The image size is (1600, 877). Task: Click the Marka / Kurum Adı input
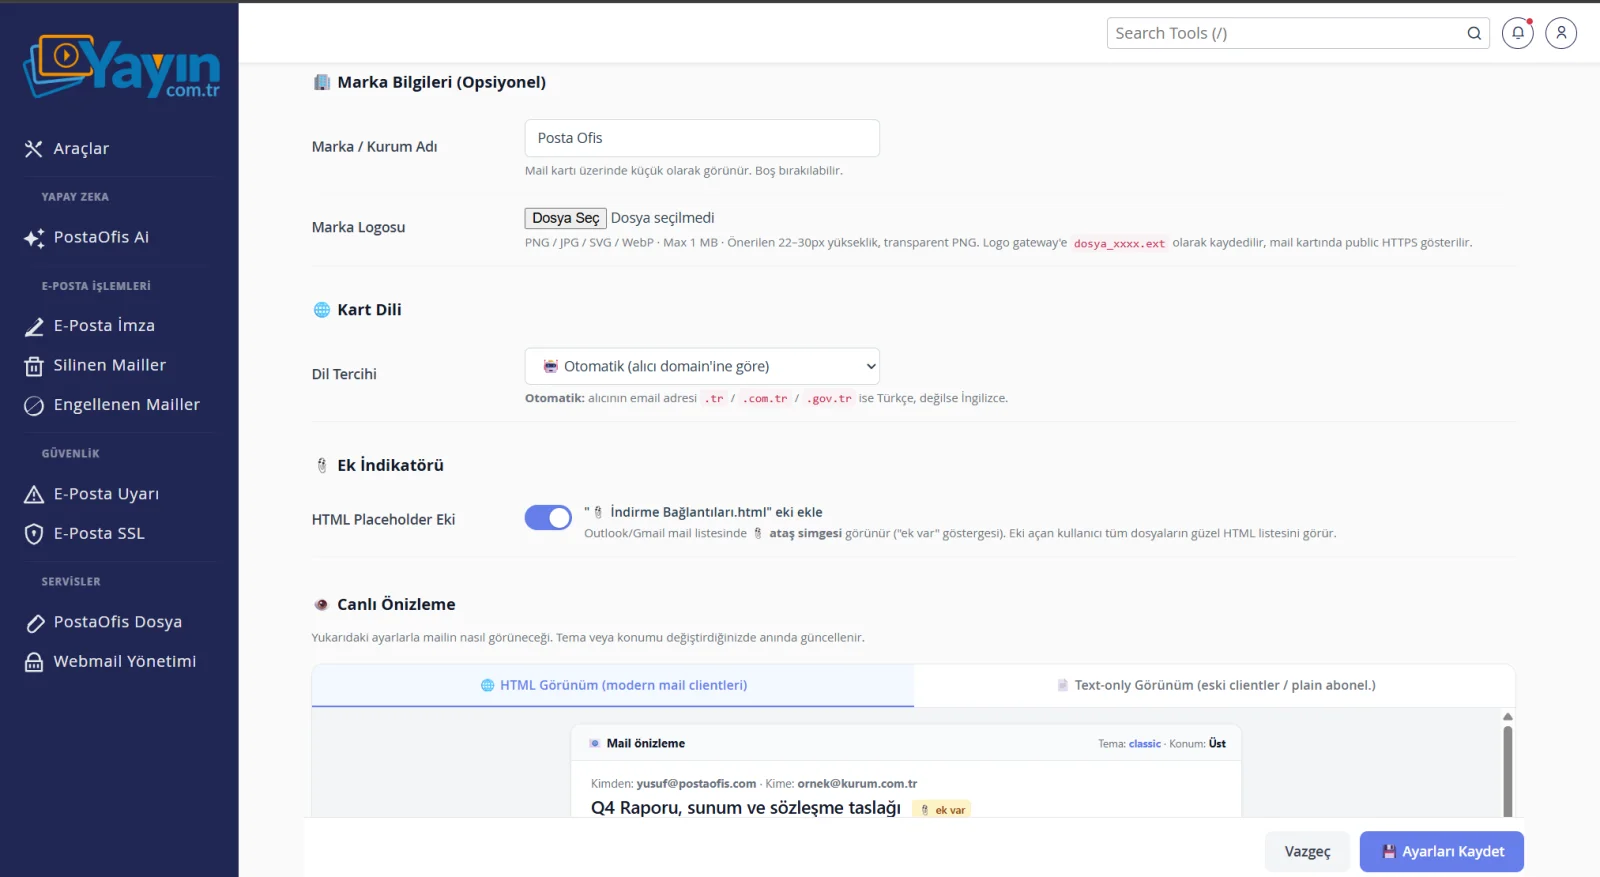[x=702, y=138]
